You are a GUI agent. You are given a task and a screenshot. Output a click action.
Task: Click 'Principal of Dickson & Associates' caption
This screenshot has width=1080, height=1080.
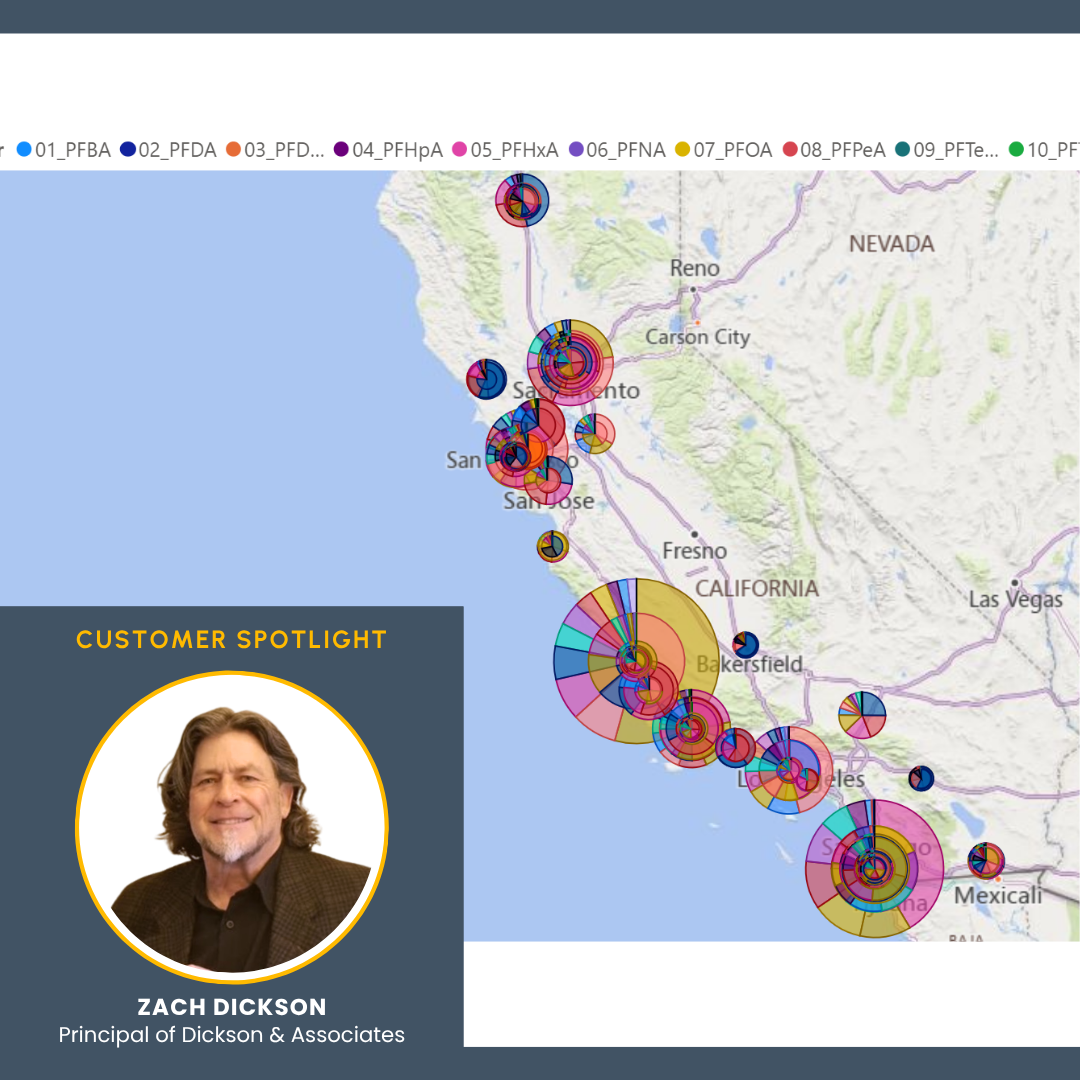point(231,1035)
